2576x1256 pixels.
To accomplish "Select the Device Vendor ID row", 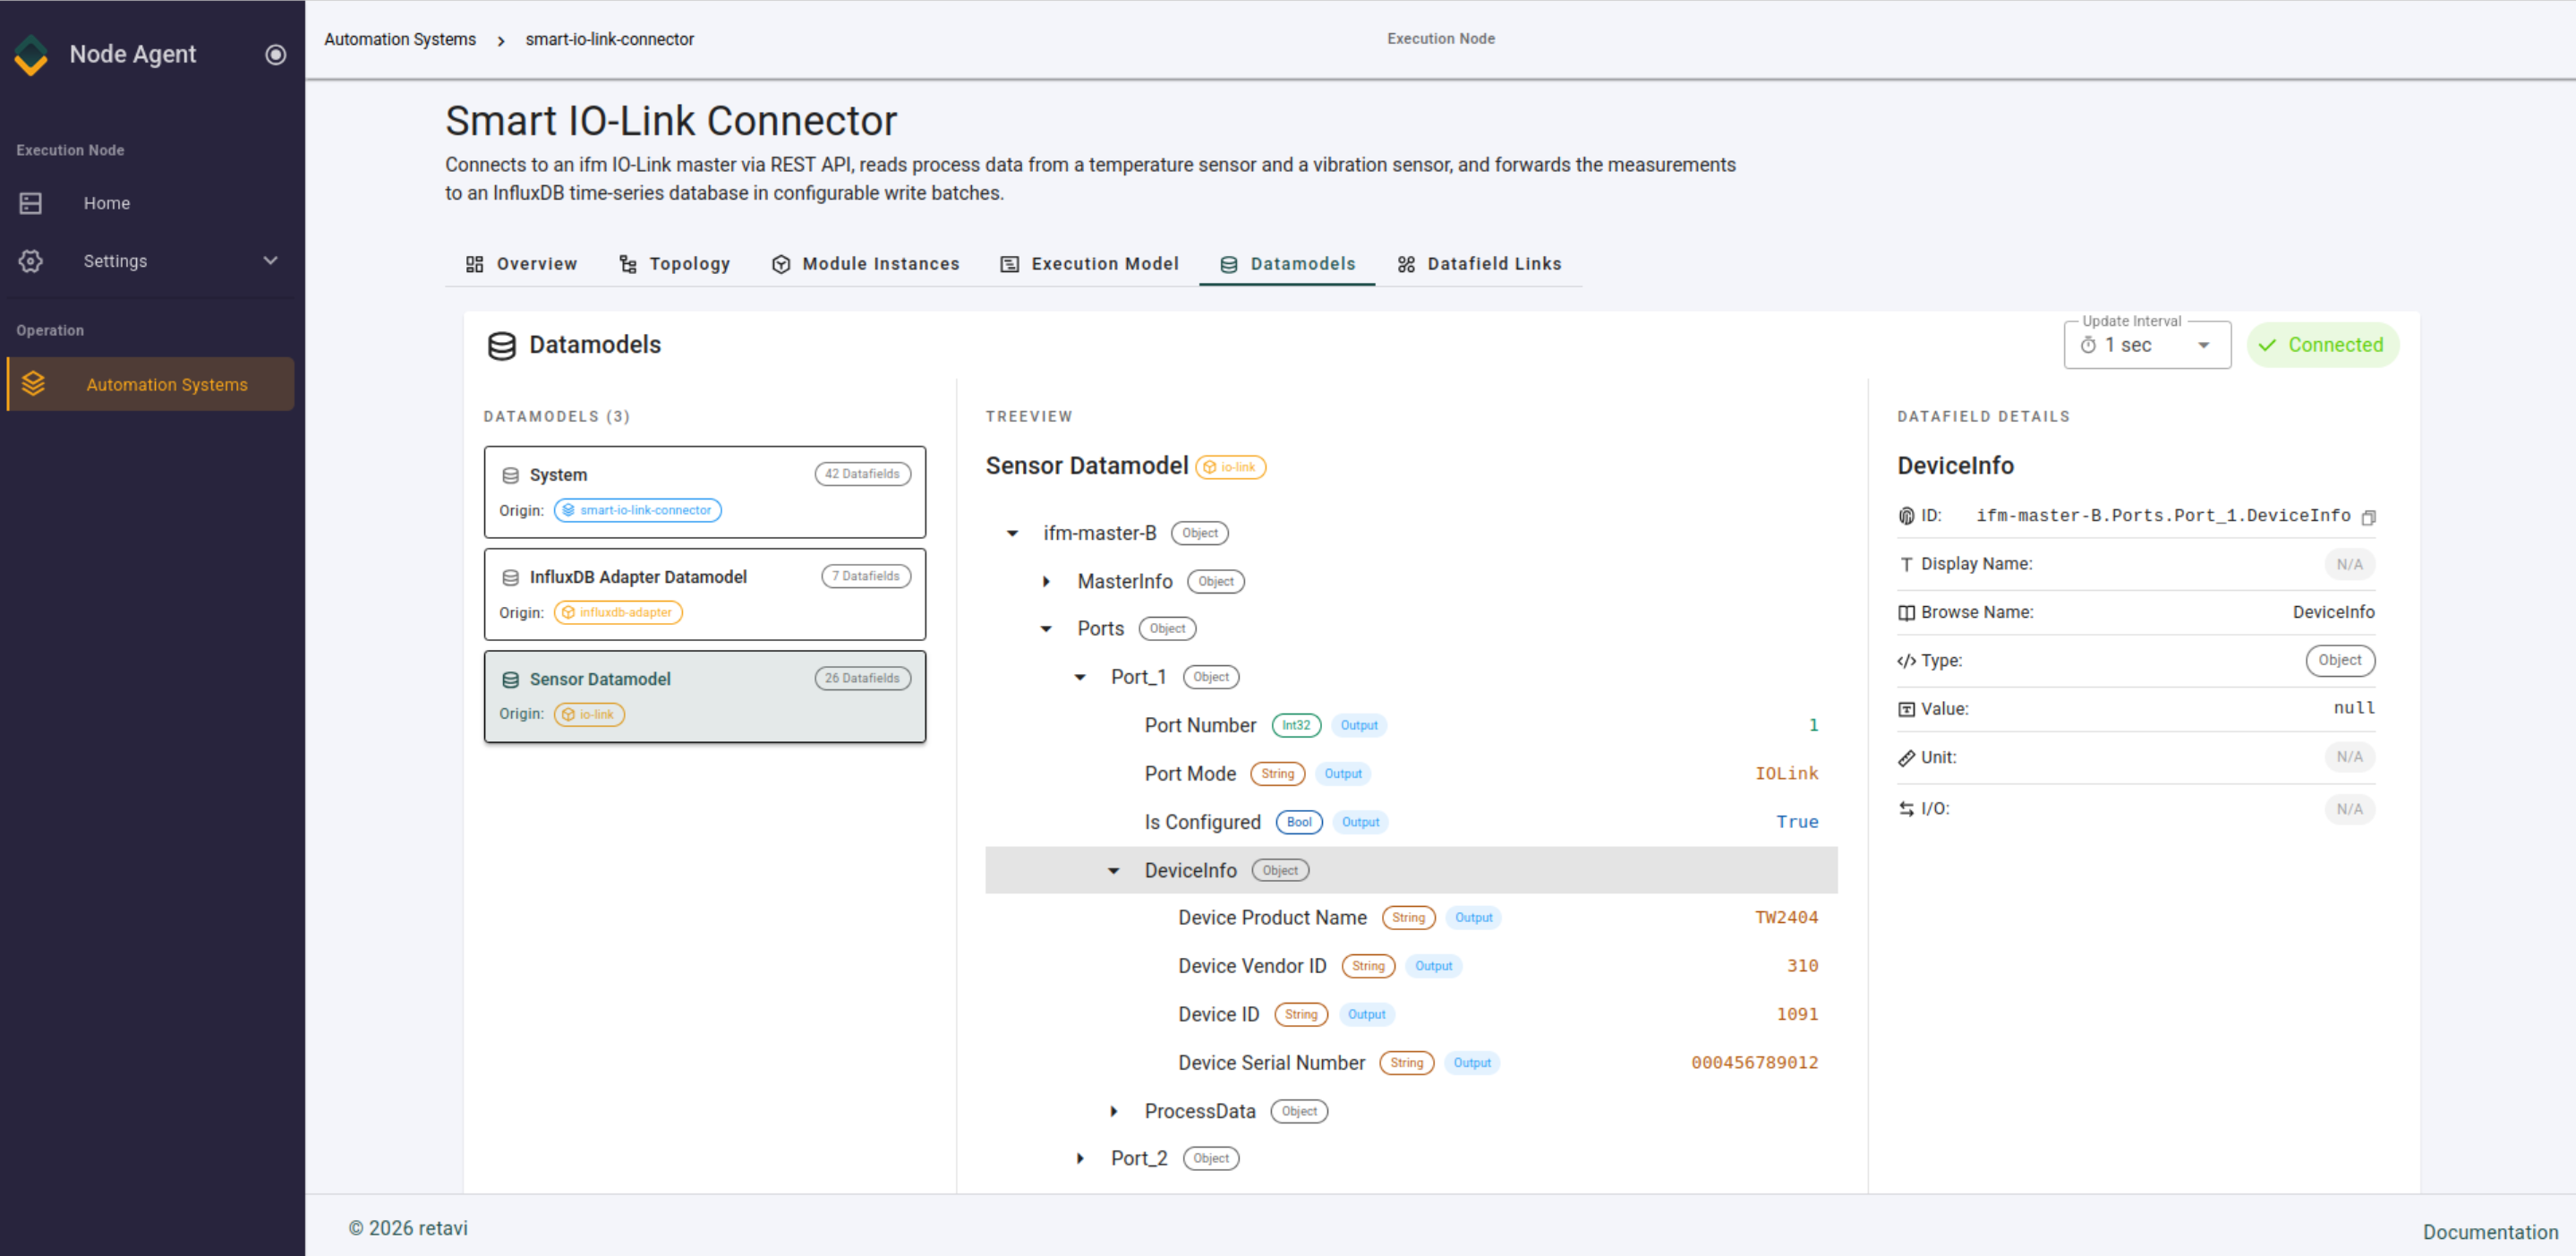I will (1411, 966).
